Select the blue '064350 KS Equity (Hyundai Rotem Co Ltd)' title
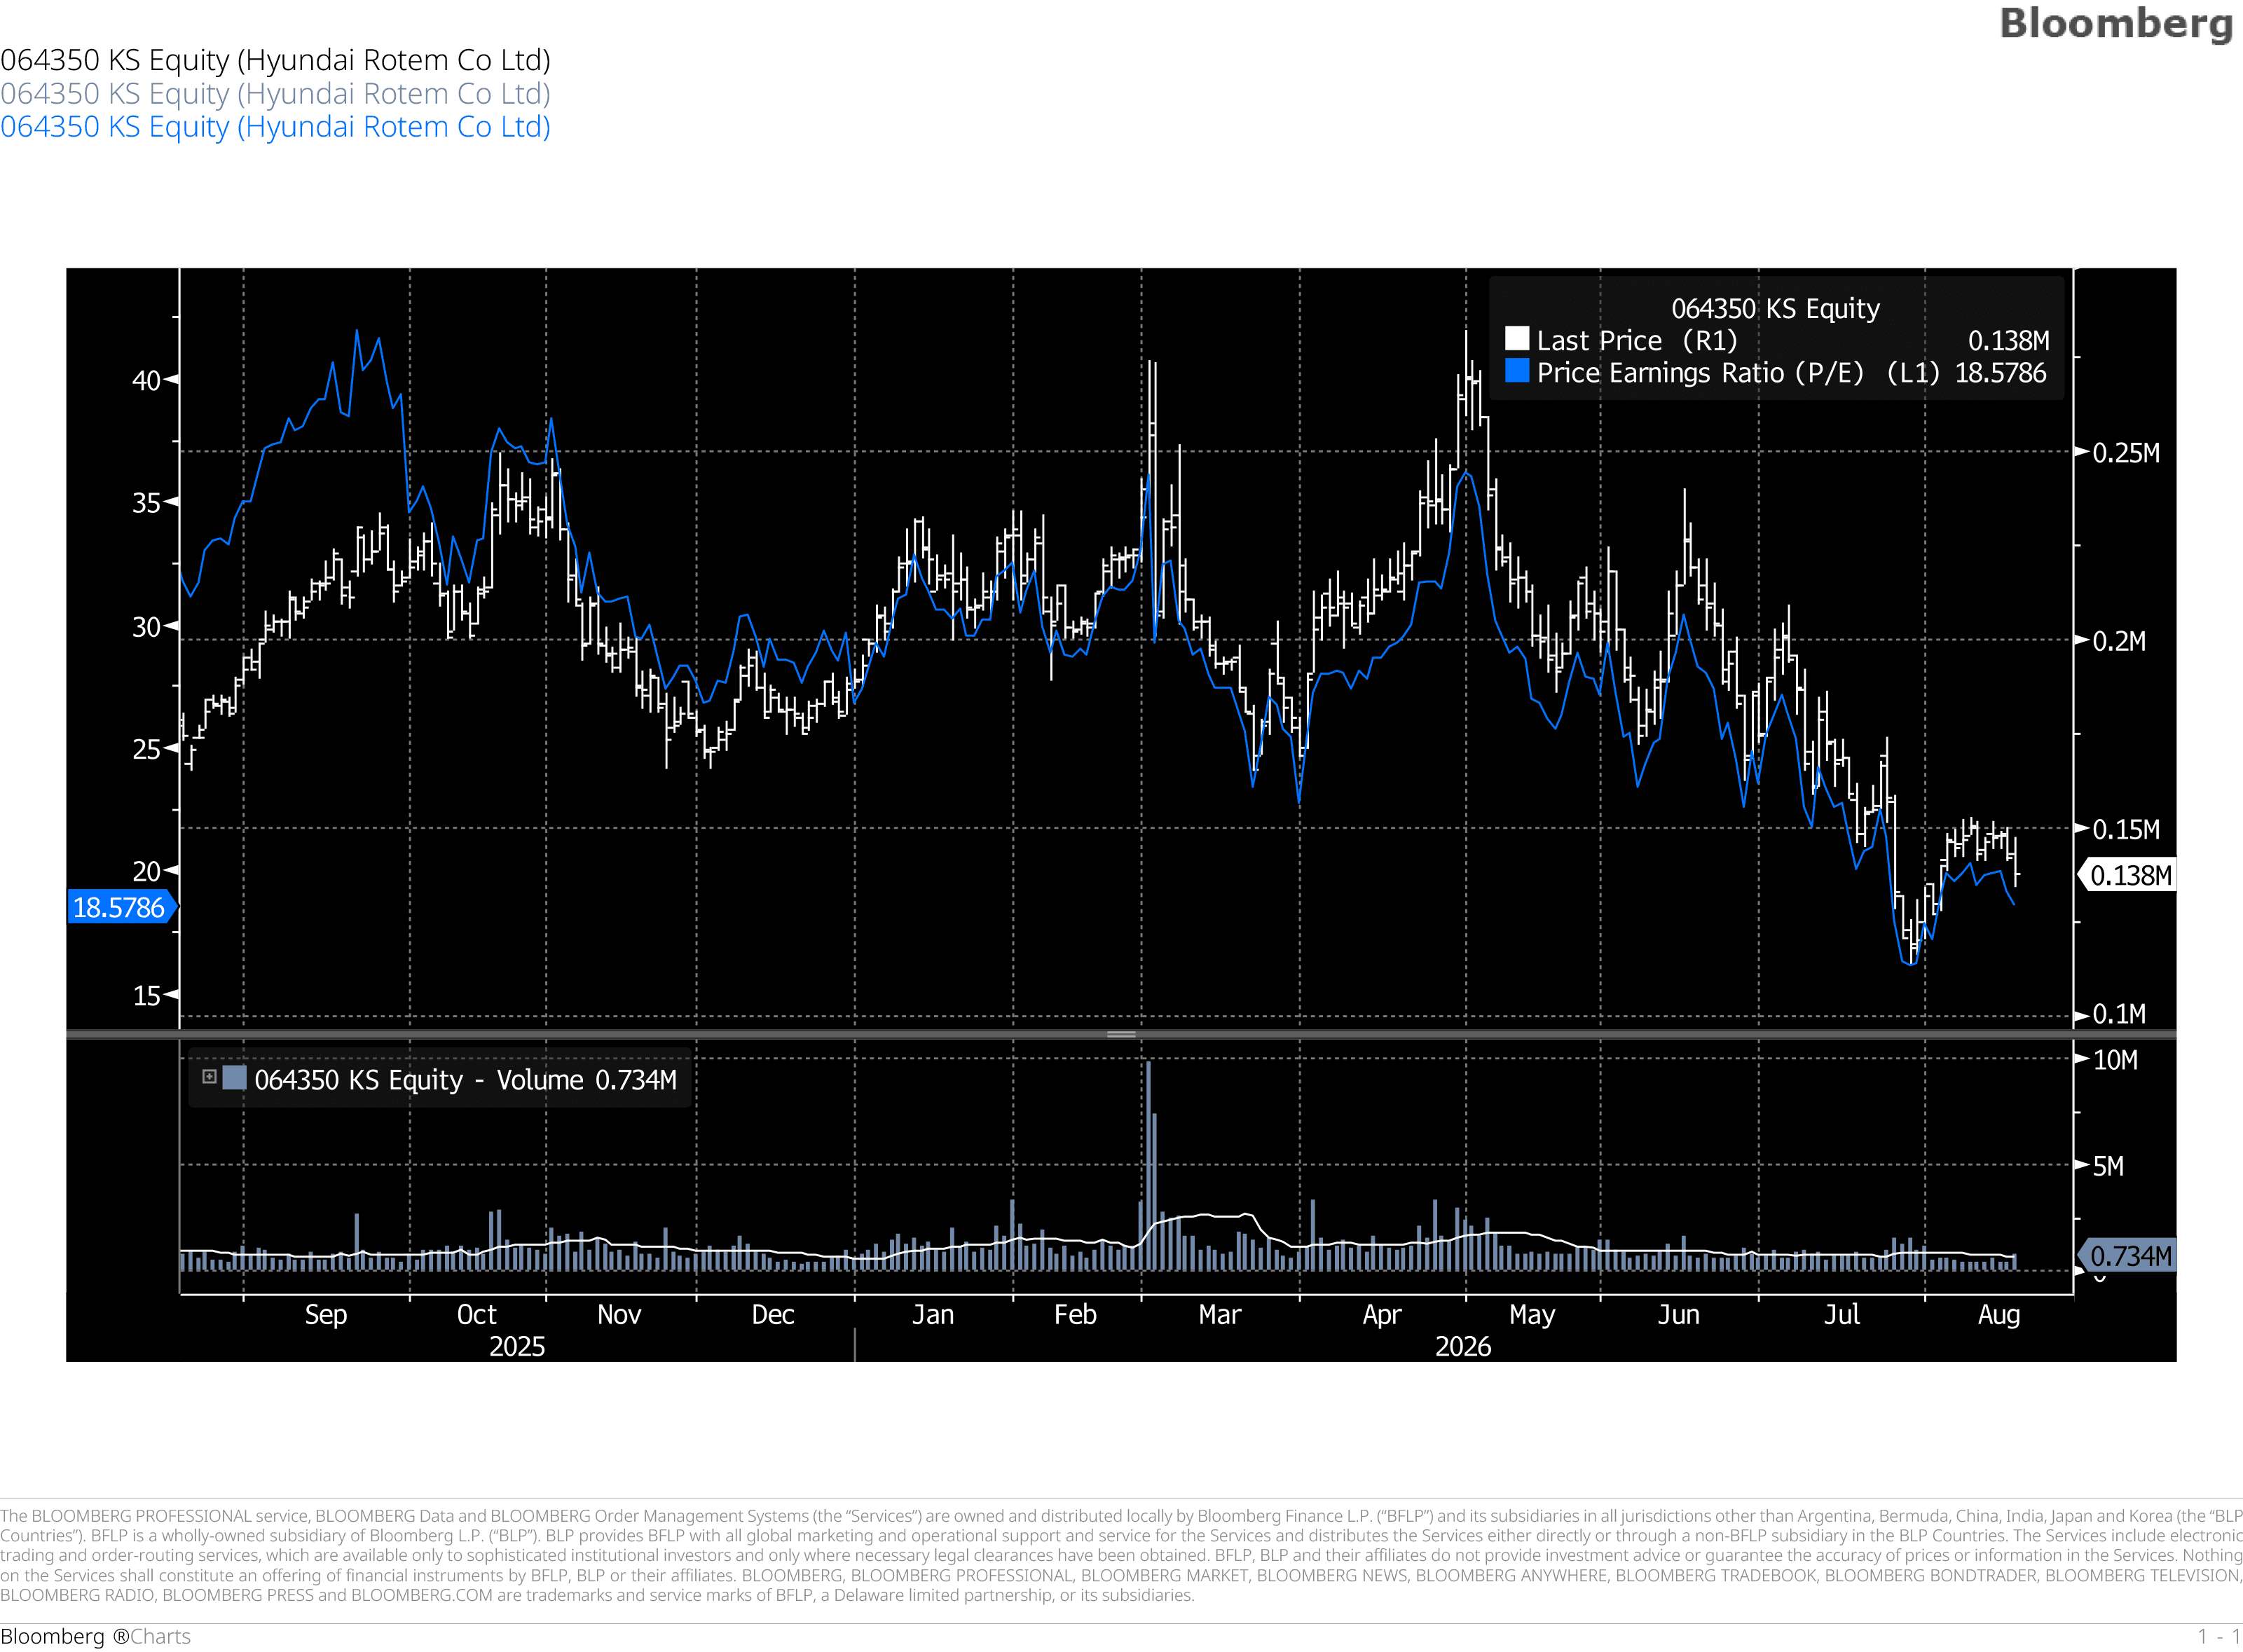The image size is (2243, 1652). pos(275,127)
